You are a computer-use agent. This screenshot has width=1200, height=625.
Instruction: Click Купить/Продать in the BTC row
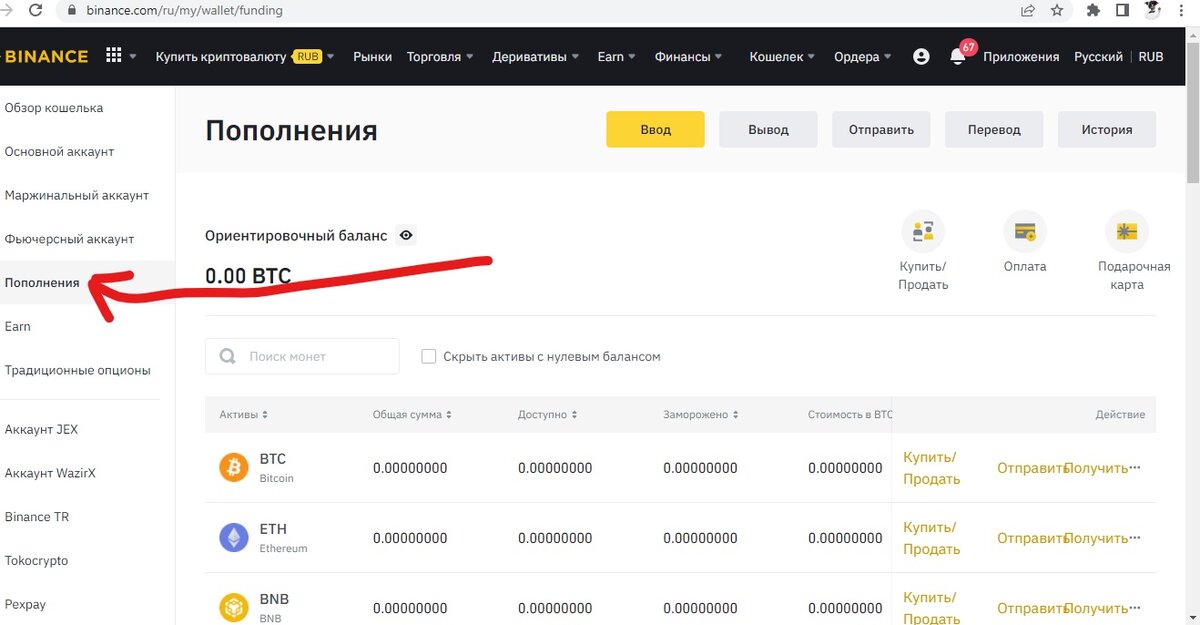(931, 468)
